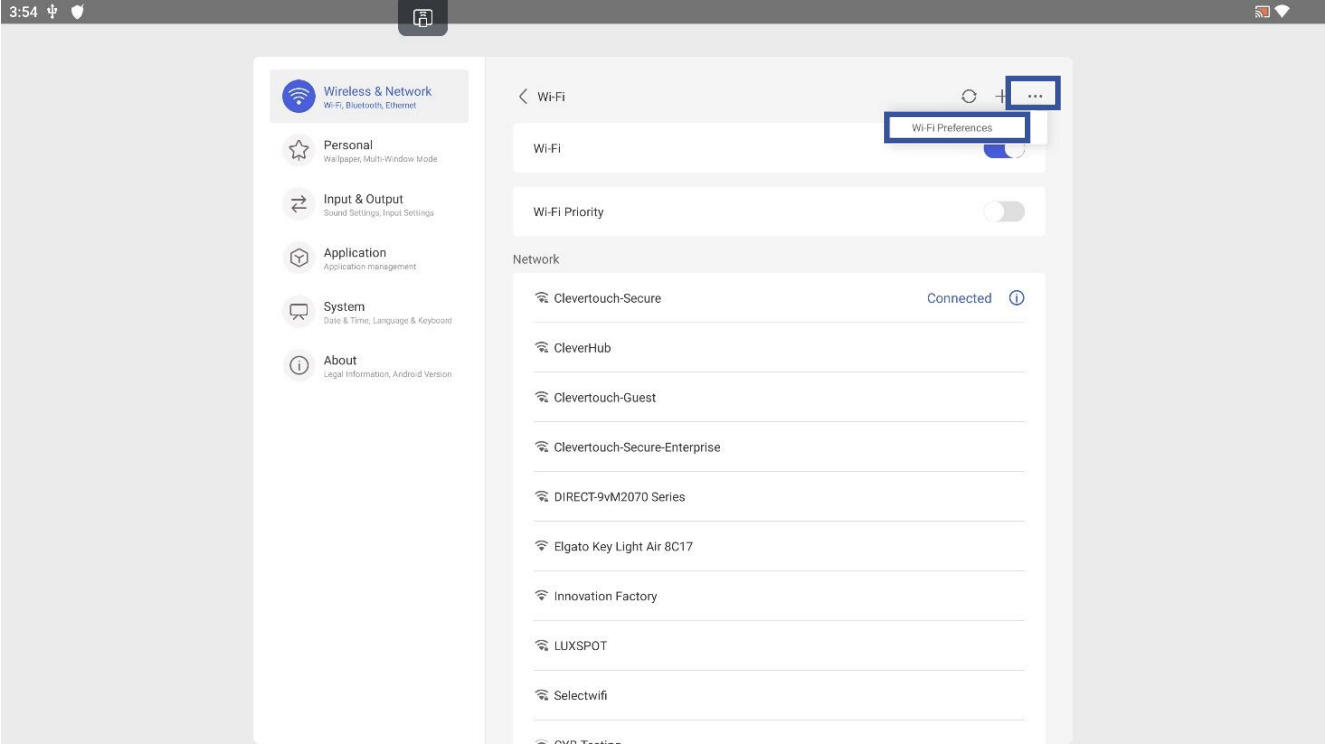Click the System display icon
The width and height of the screenshot is (1325, 744).
(298, 312)
